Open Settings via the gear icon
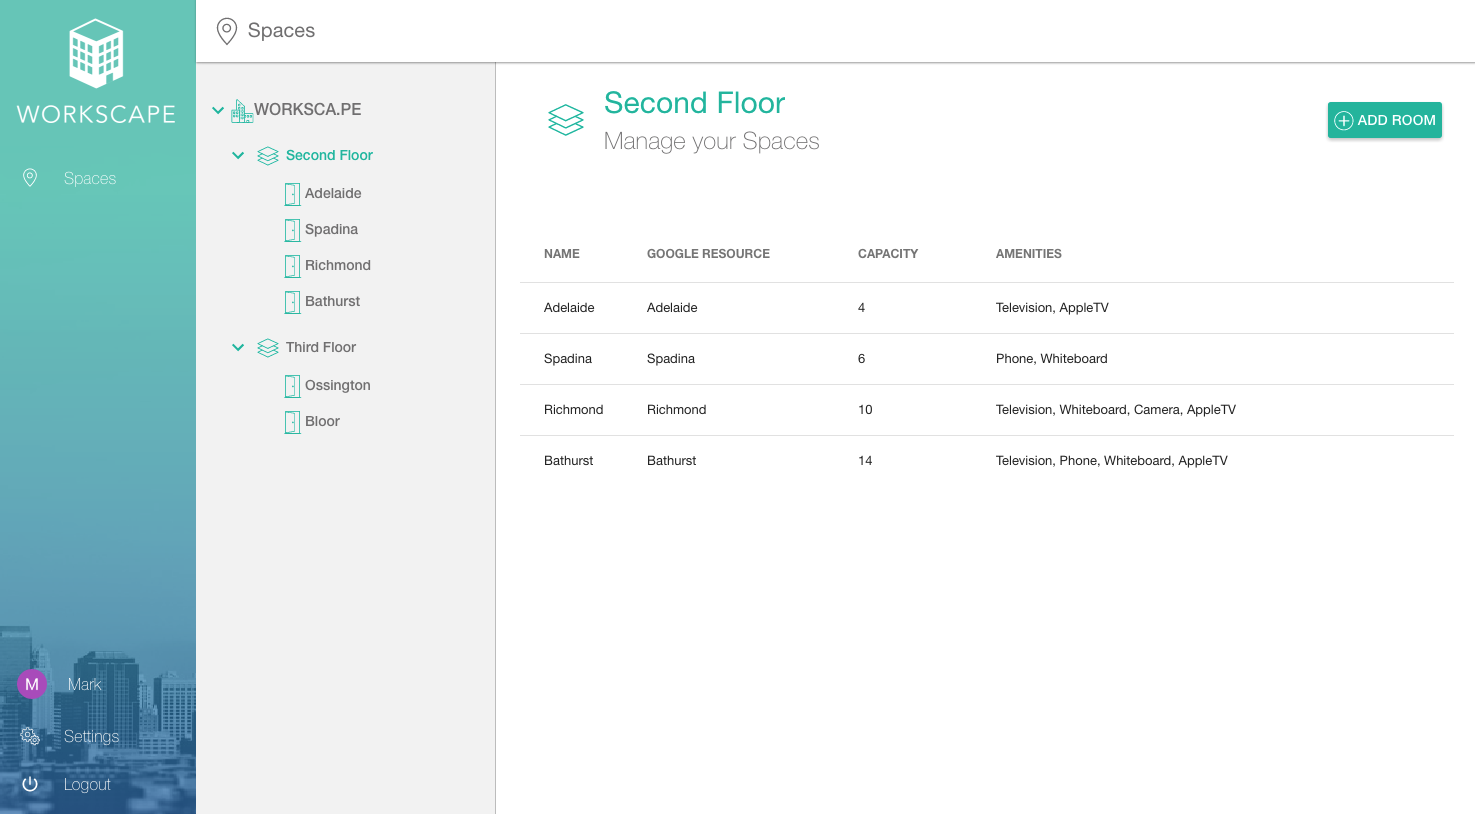Viewport: 1475px width, 814px height. [x=30, y=736]
